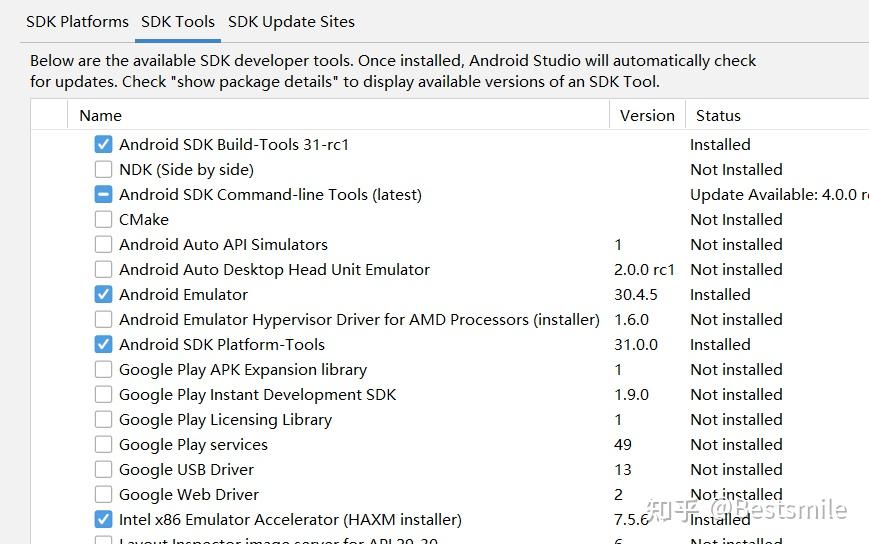869x544 pixels.
Task: Click version 2.0.0 rc1 cell
Action: click(x=644, y=269)
